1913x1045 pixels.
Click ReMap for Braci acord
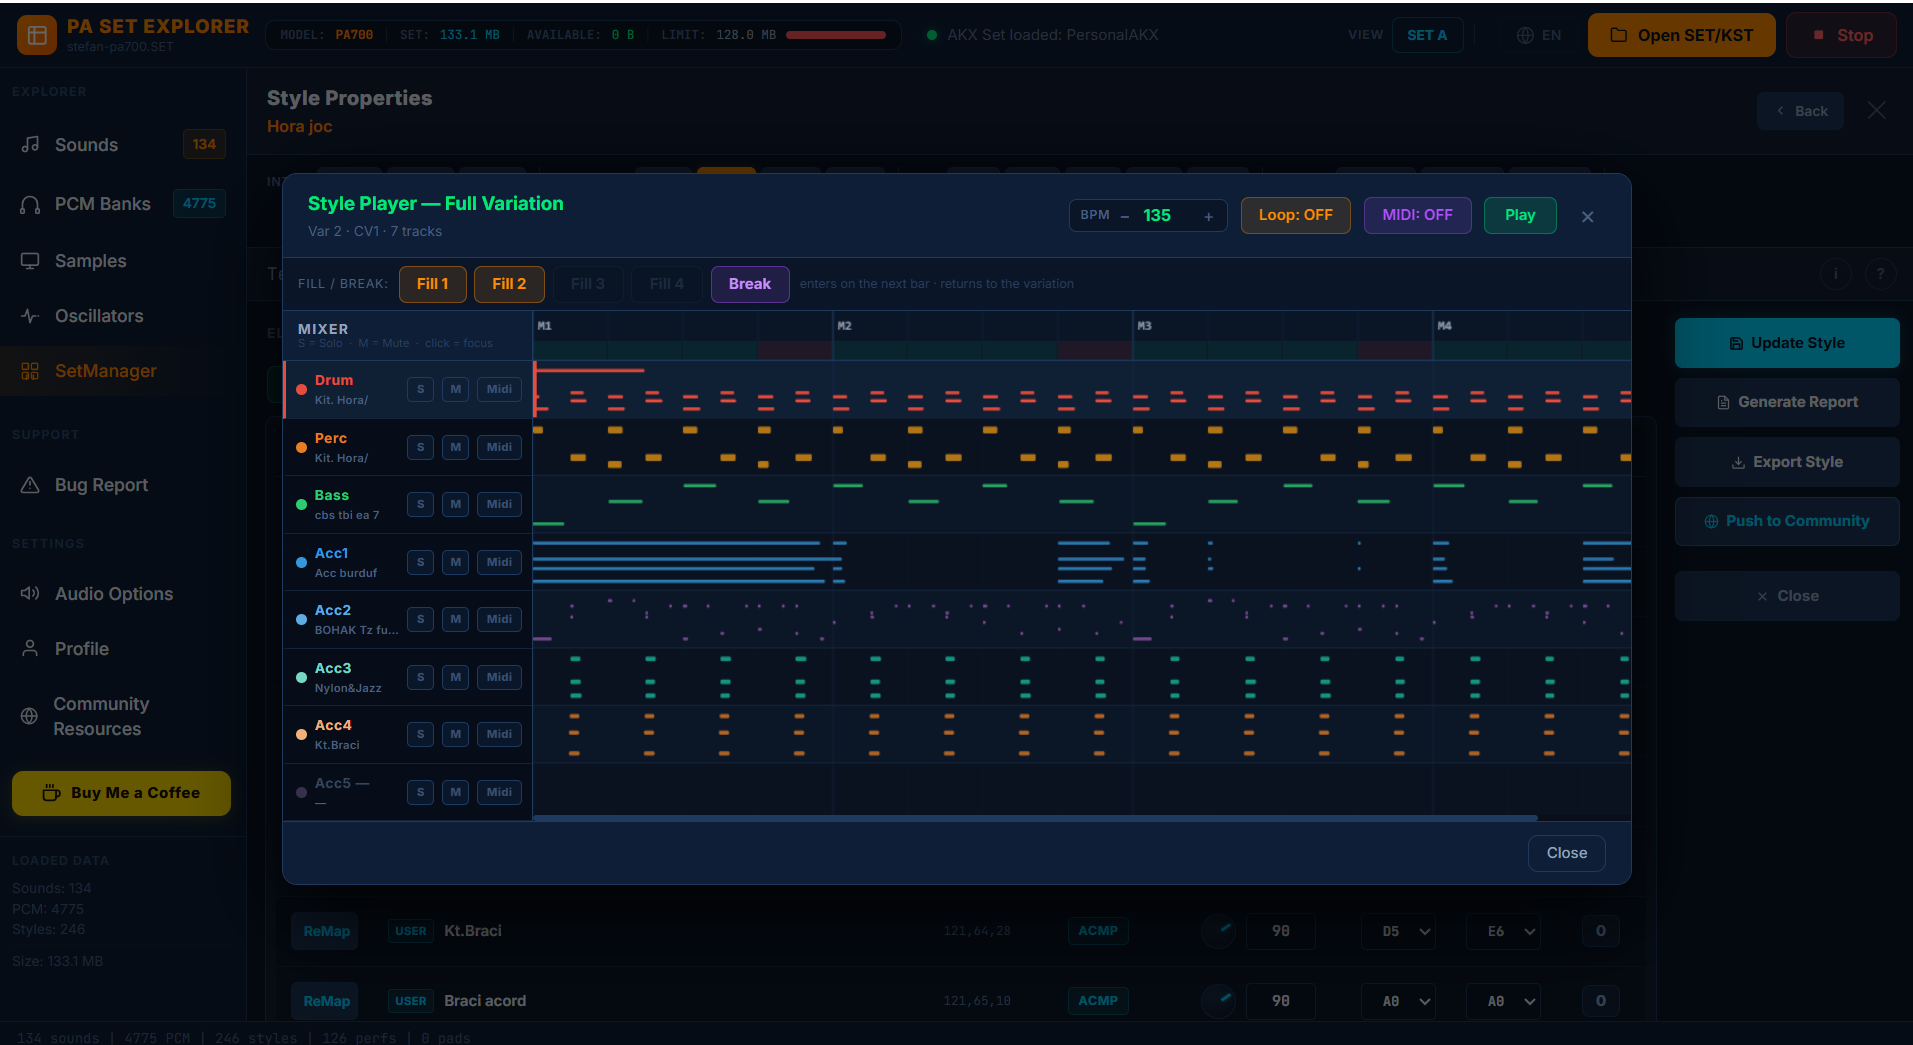(x=326, y=1001)
